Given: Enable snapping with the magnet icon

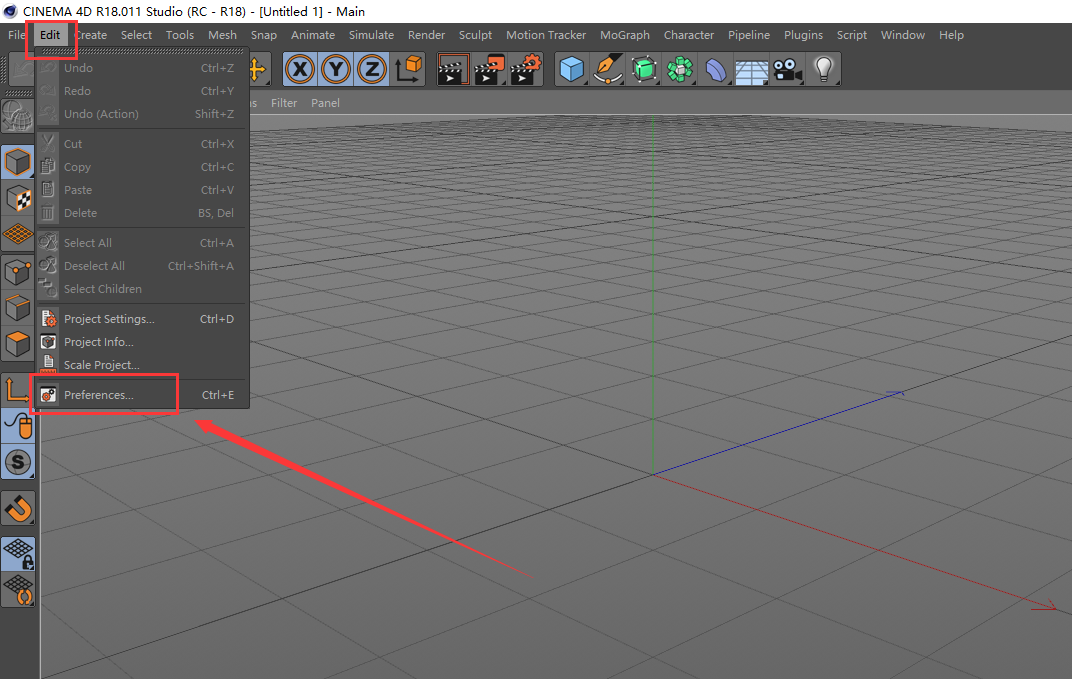Looking at the screenshot, I should click(17, 509).
